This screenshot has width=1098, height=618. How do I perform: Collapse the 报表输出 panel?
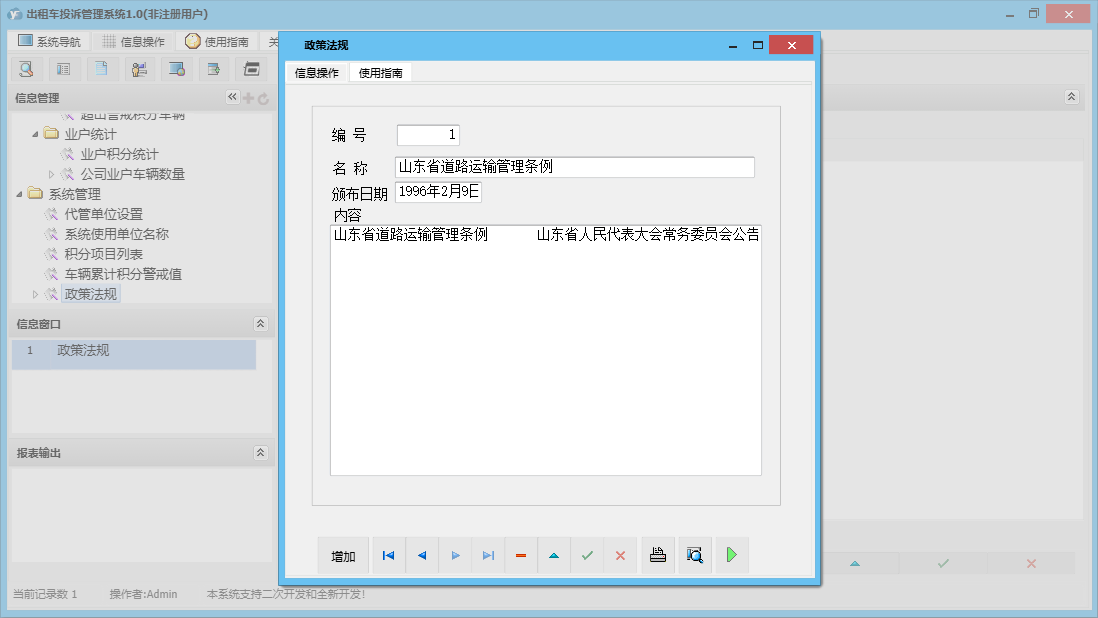[x=260, y=452]
